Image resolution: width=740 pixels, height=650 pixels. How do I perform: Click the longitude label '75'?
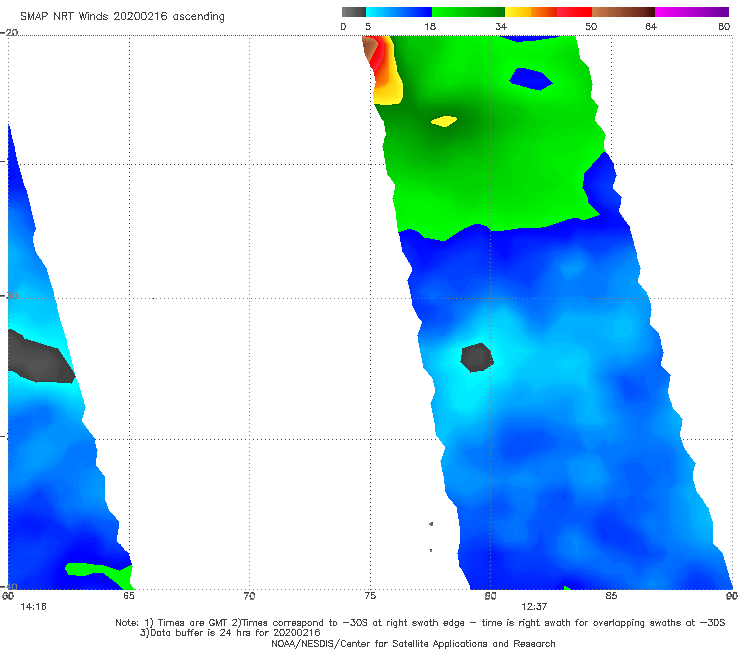370,596
